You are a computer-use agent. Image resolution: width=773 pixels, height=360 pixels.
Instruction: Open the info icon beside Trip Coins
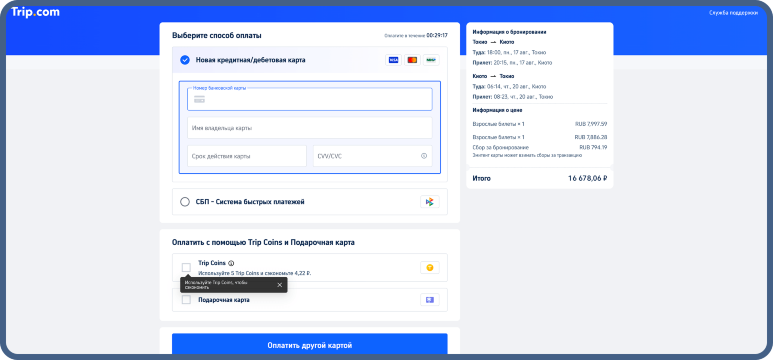(x=231, y=263)
